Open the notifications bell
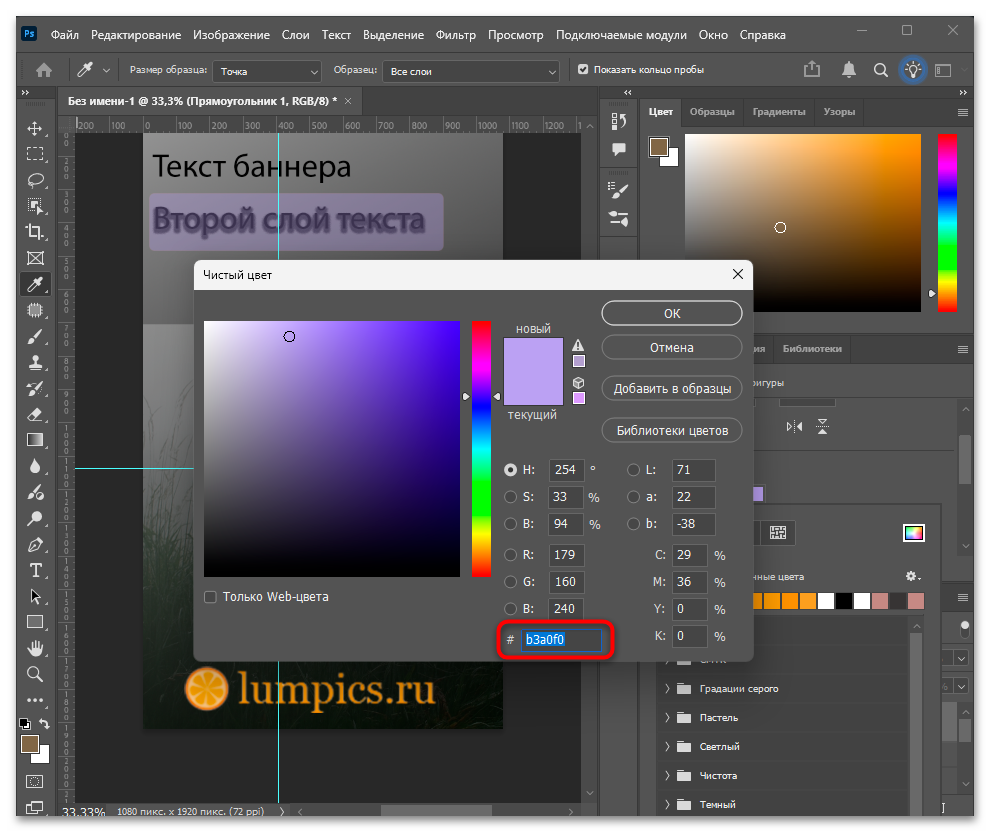Image resolution: width=990 pixels, height=832 pixels. click(849, 69)
